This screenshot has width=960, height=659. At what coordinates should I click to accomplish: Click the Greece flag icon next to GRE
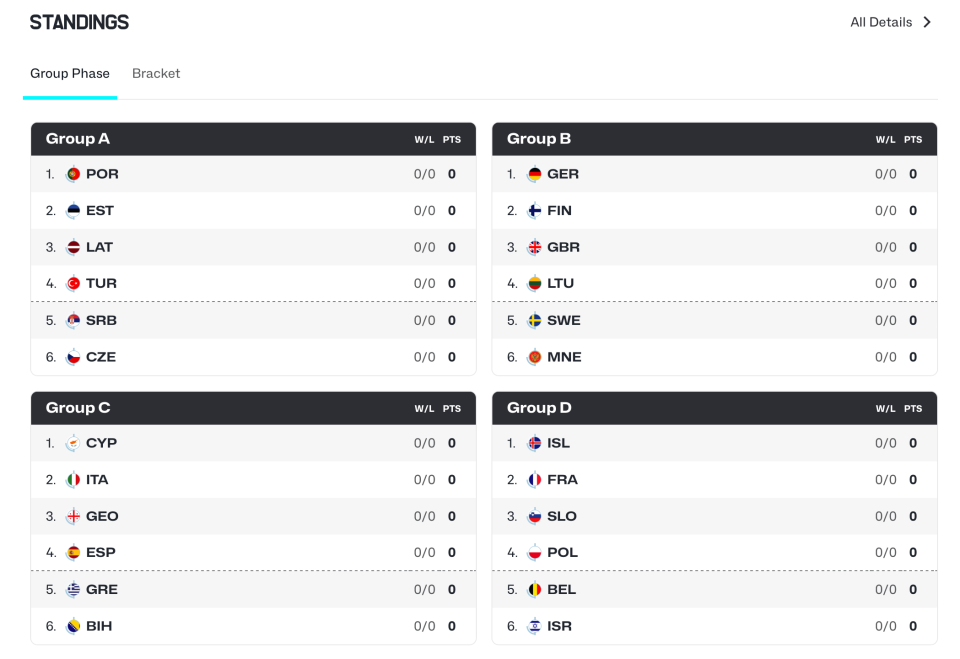click(x=73, y=589)
